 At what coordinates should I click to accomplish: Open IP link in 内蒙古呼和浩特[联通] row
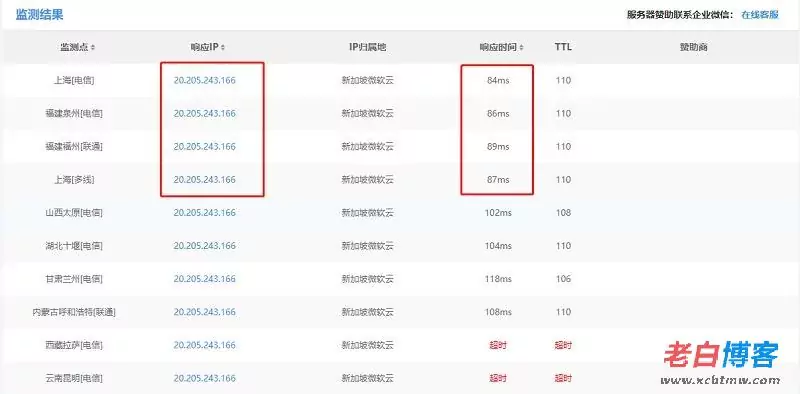point(205,312)
